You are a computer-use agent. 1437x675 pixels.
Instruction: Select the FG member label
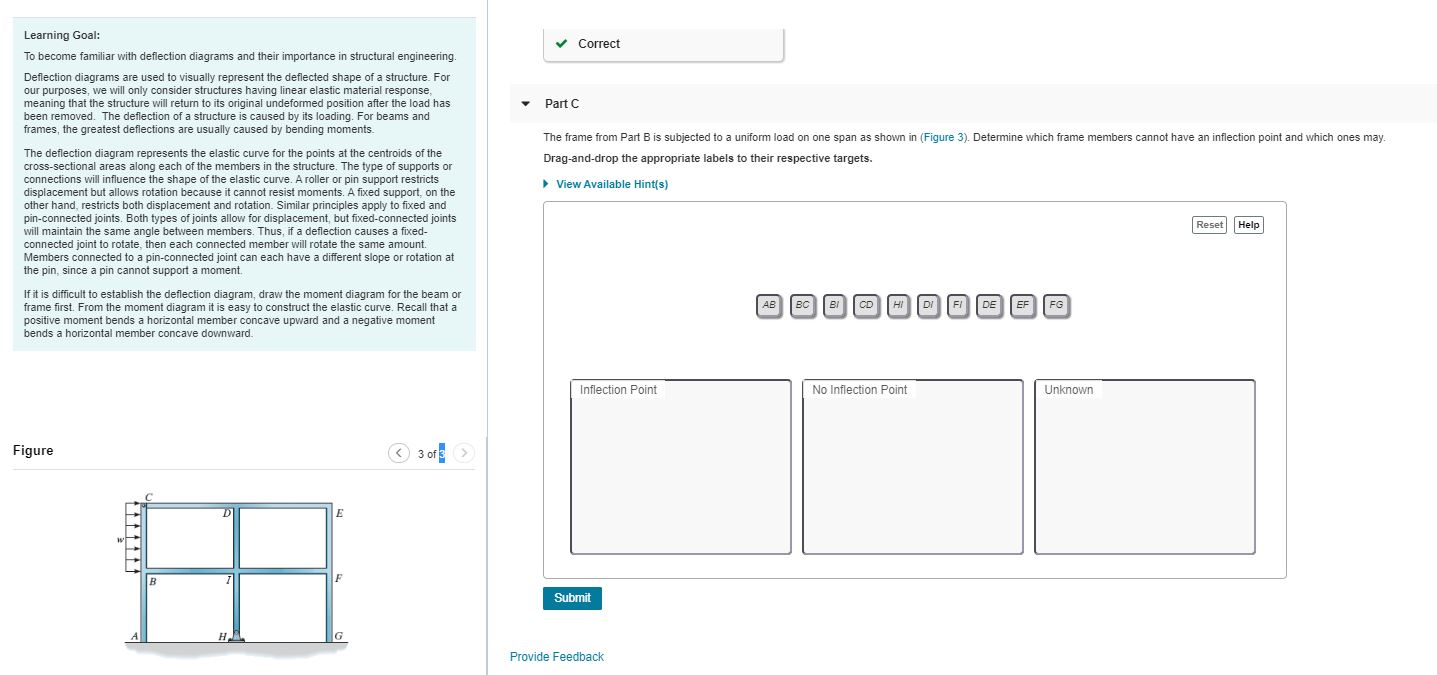pyautogui.click(x=1055, y=305)
